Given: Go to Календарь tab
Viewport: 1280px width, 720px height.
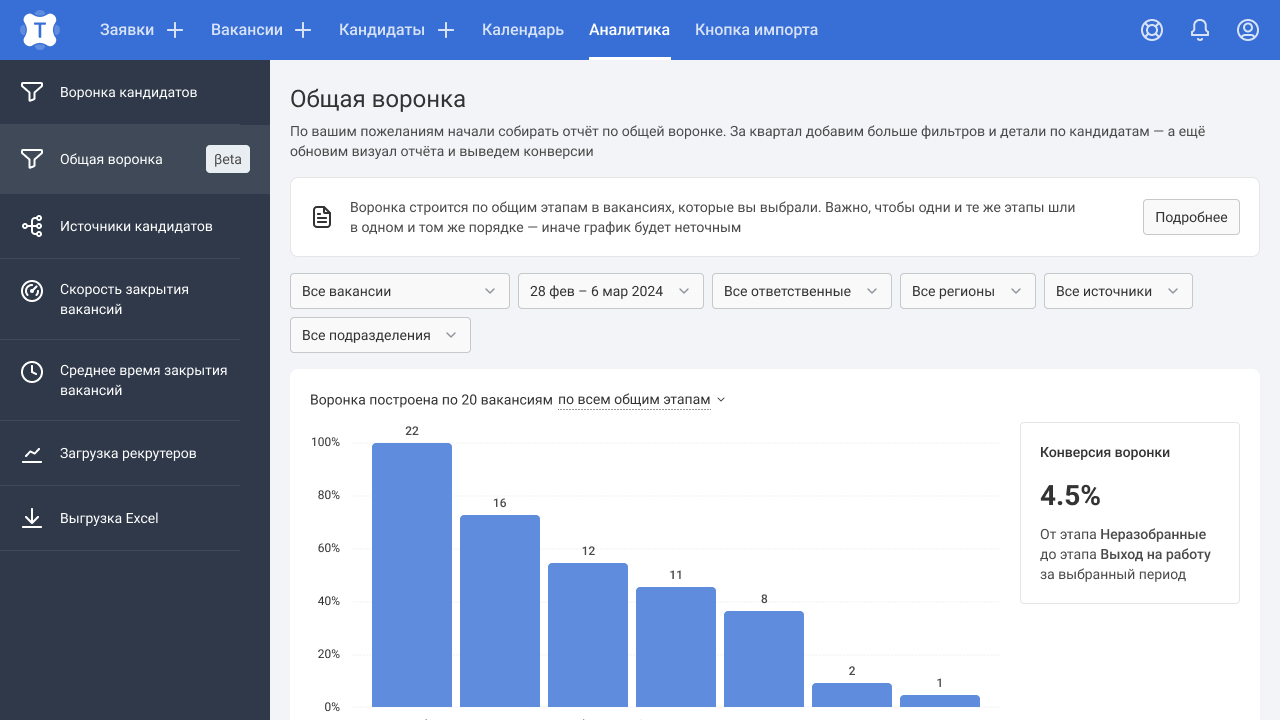Looking at the screenshot, I should (523, 30).
